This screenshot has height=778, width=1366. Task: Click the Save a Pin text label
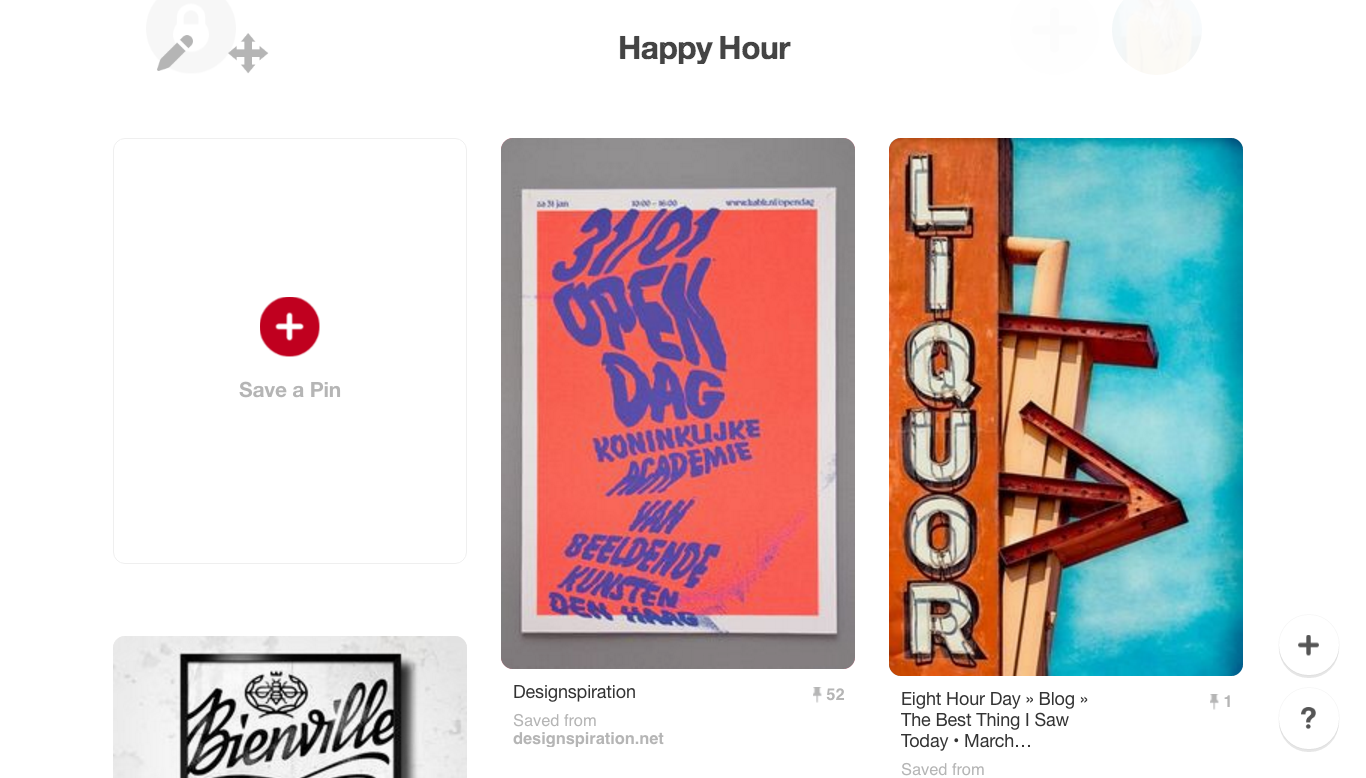290,390
